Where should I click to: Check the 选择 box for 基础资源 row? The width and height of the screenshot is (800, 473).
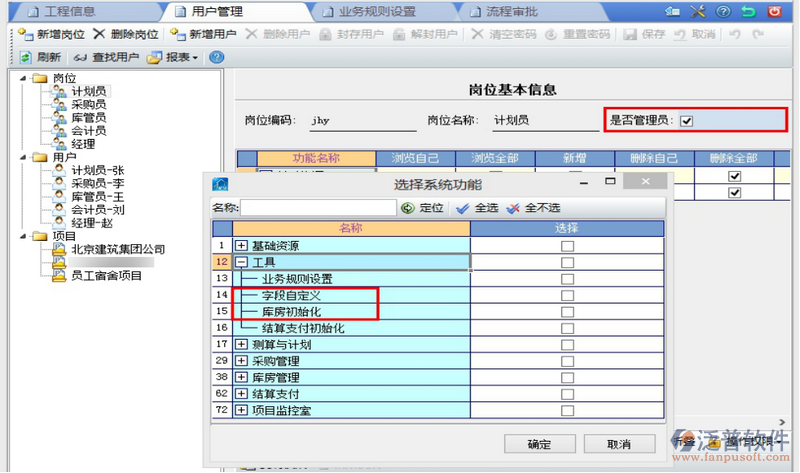click(567, 245)
